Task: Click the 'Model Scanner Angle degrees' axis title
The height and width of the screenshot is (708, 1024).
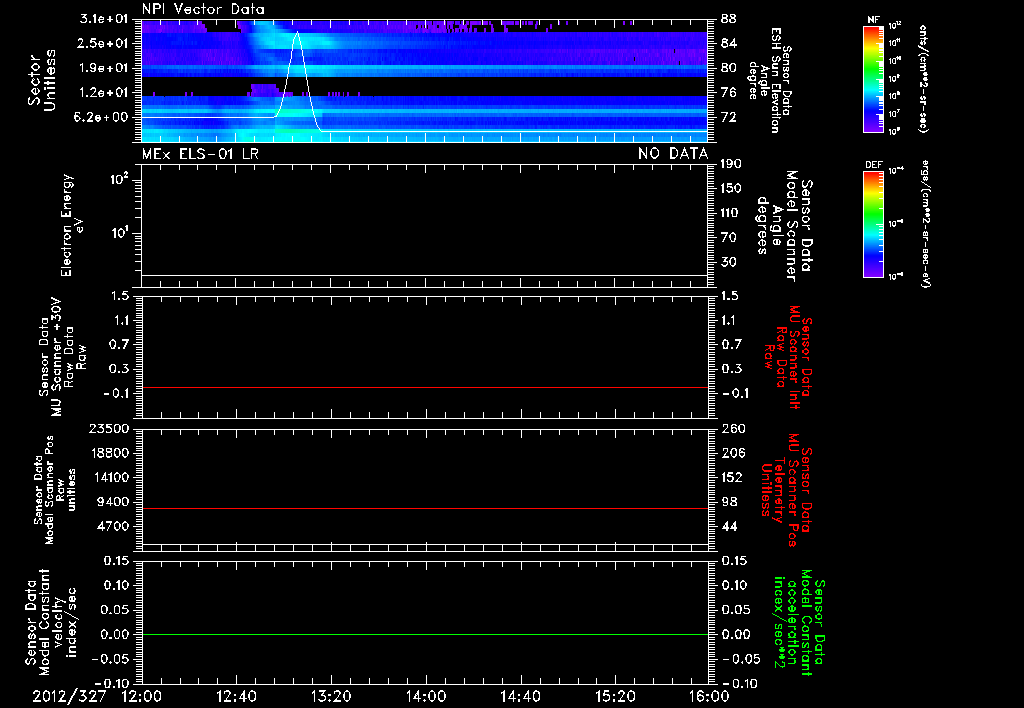Action: (785, 226)
